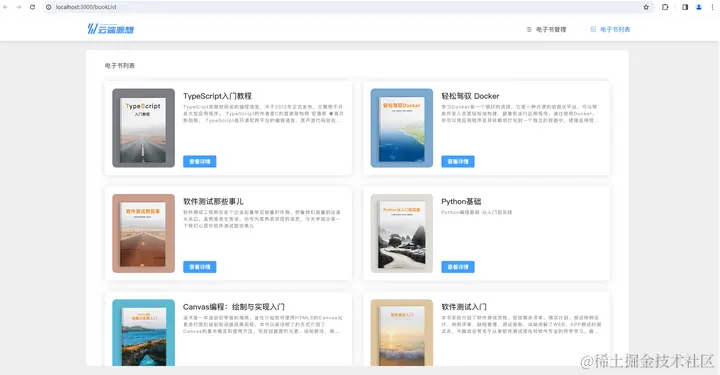Click the 软件测试那些事儿 description text
The height and width of the screenshot is (375, 720).
262,219
